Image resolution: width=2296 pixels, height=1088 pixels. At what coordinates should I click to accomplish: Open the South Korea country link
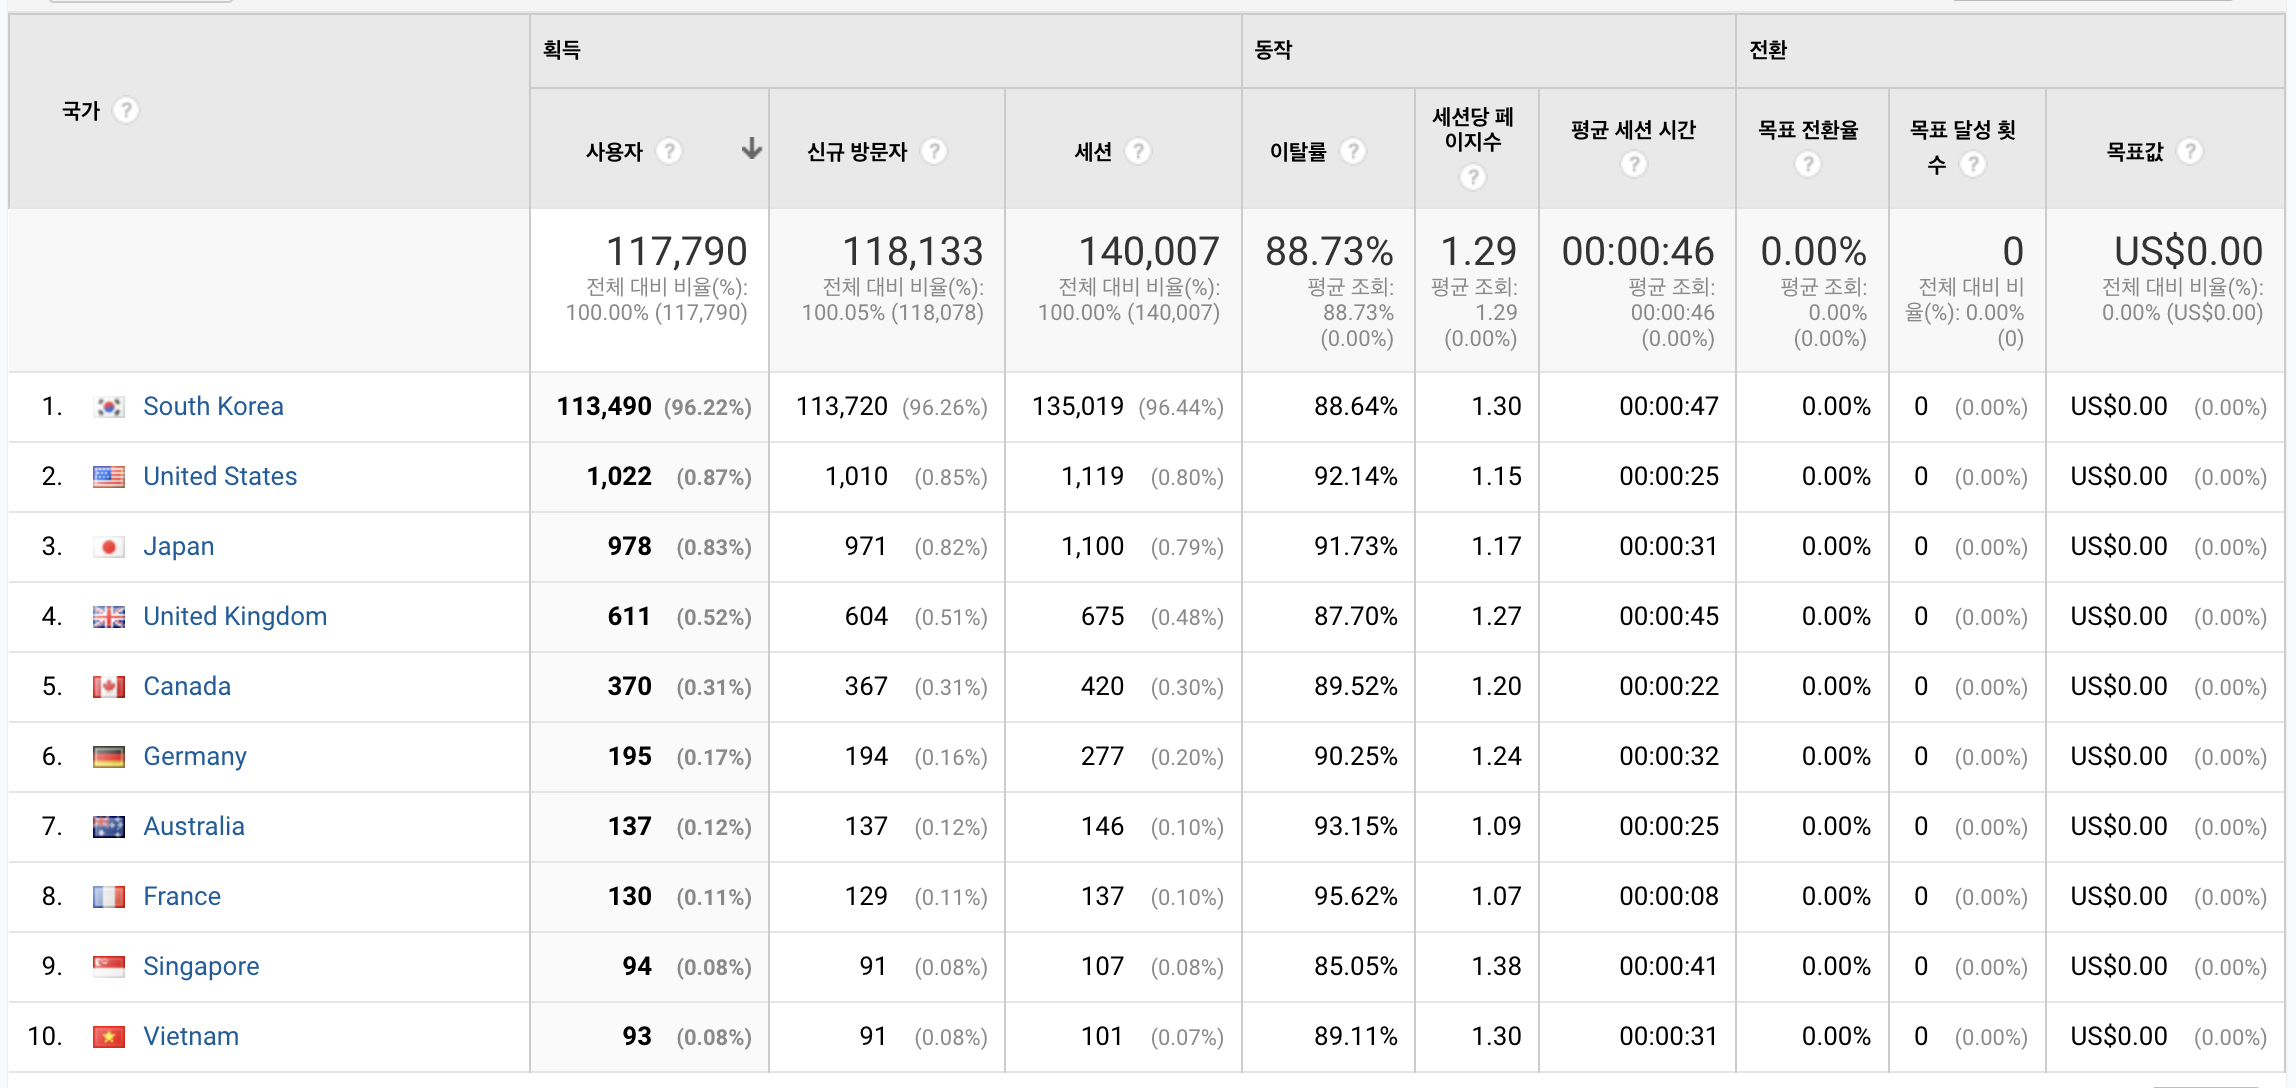pos(213,407)
